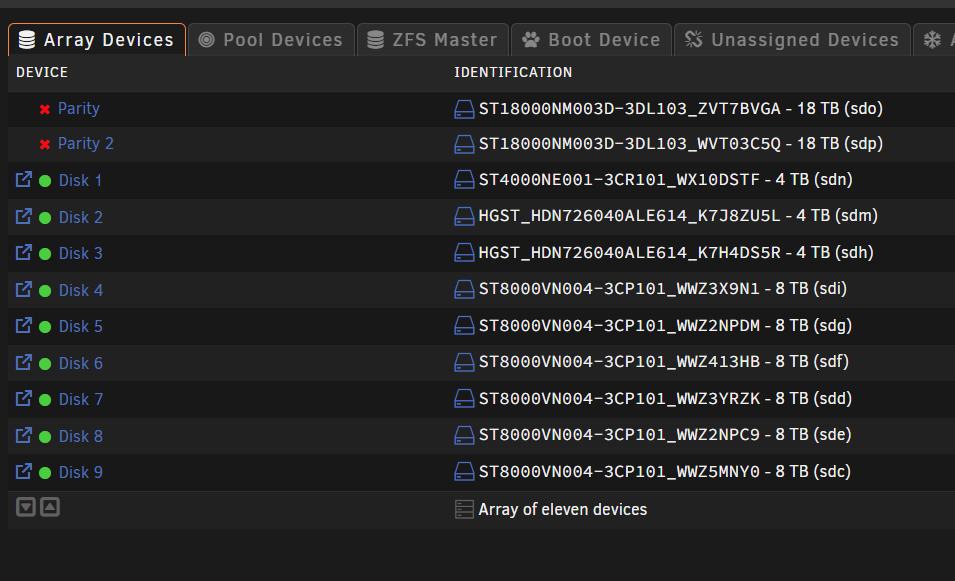Screen dimensions: 955x581
Task: Browse Disk 5 via its external-link icon
Action: (x=24, y=325)
